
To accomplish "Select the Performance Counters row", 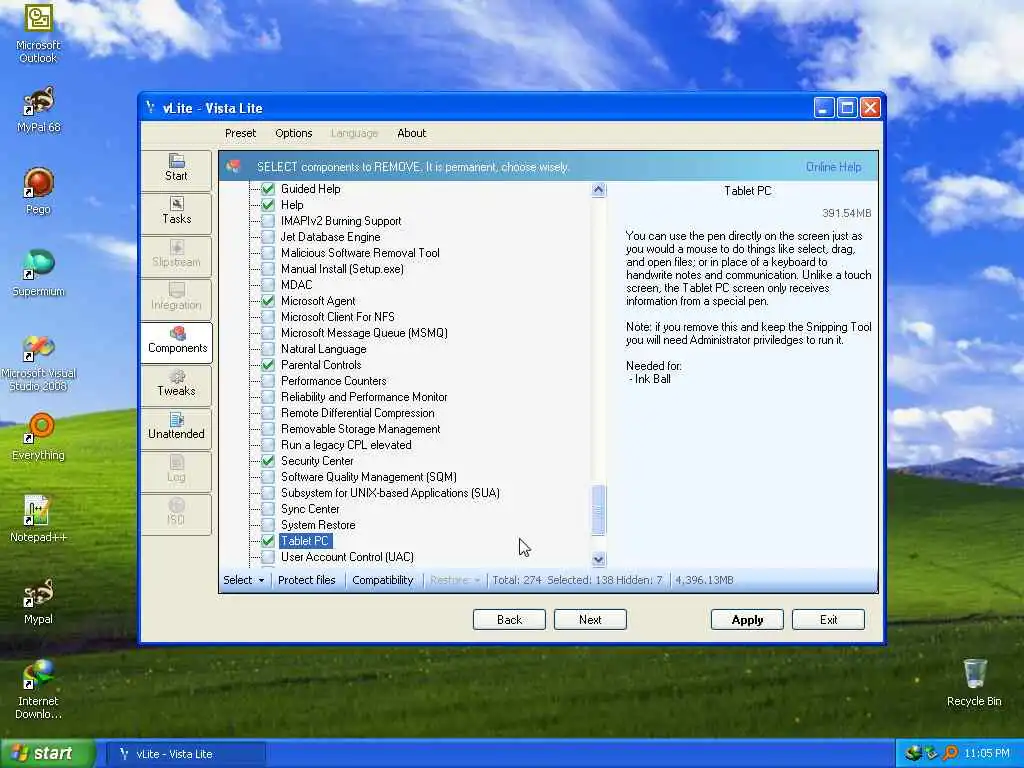I will pos(333,381).
